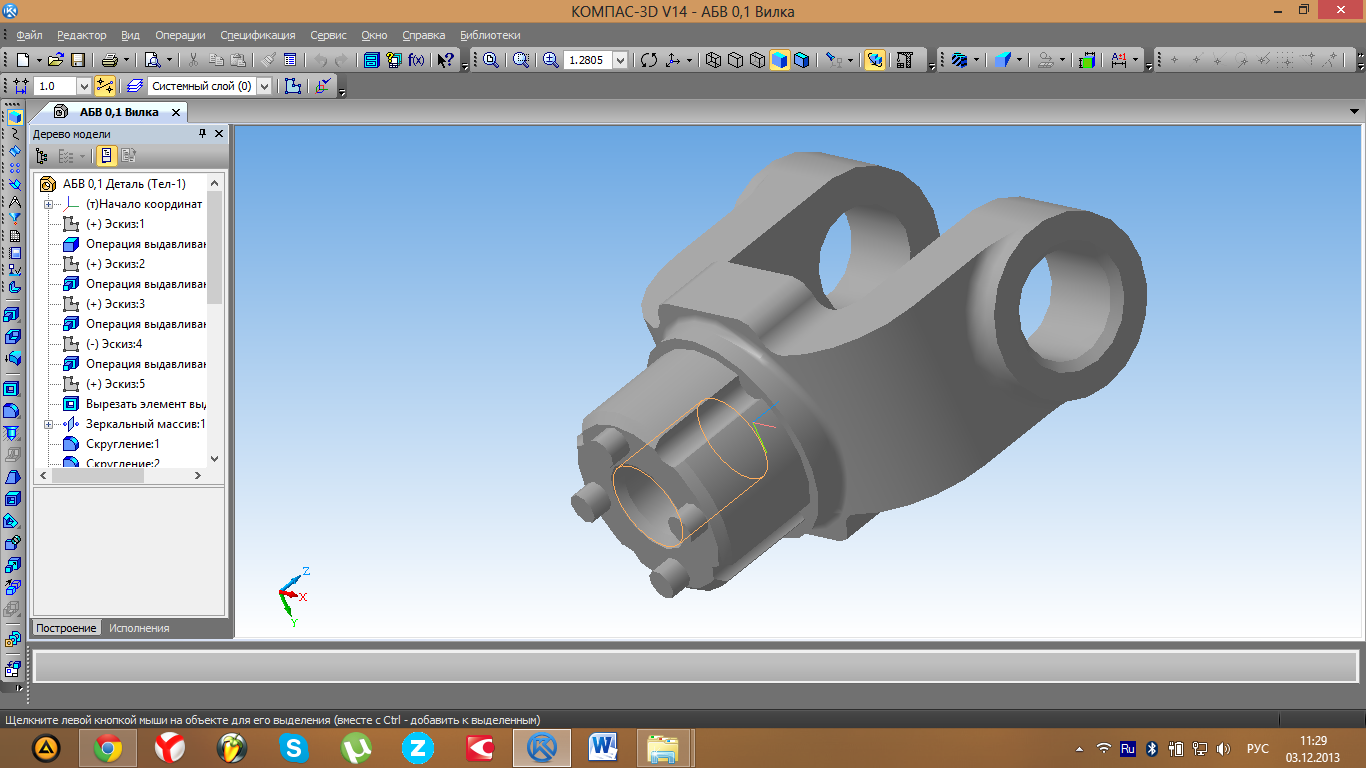Open Skype from the taskbar
This screenshot has width=1366, height=768.
293,748
